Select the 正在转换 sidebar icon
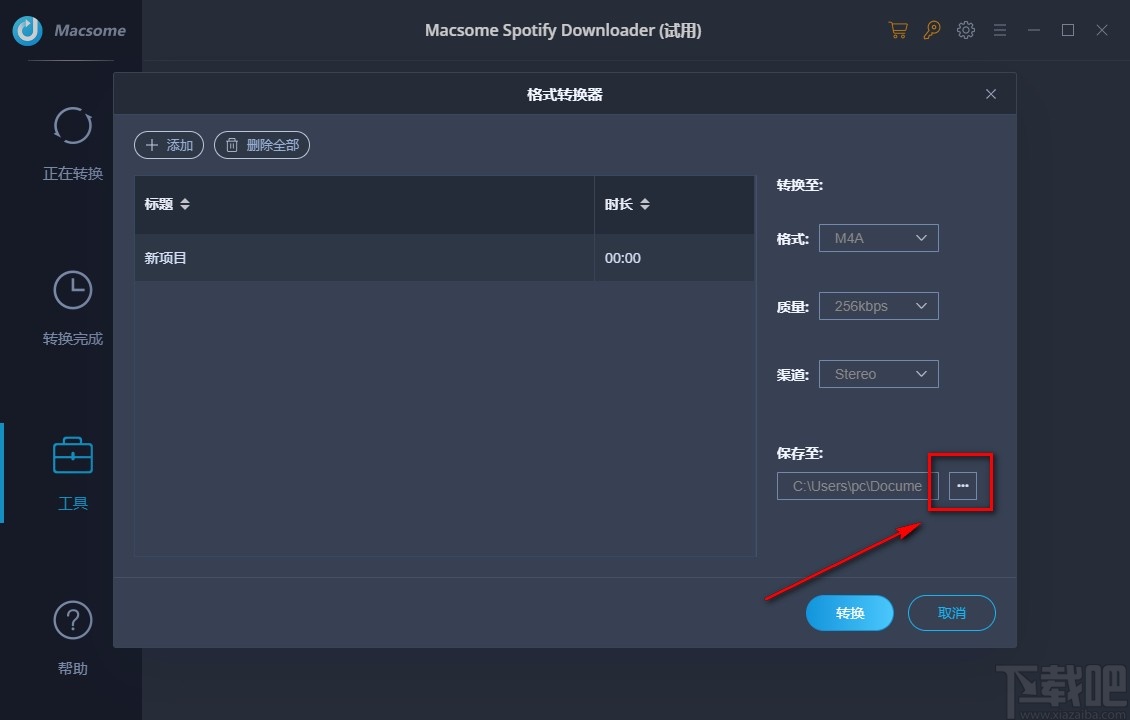 tap(72, 126)
